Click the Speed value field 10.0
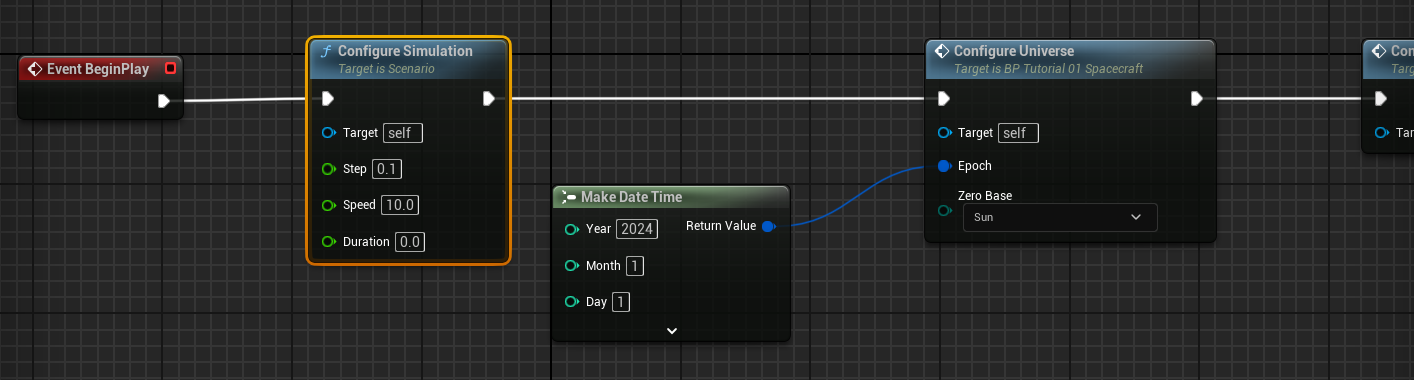The image size is (1414, 380). pyautogui.click(x=400, y=205)
